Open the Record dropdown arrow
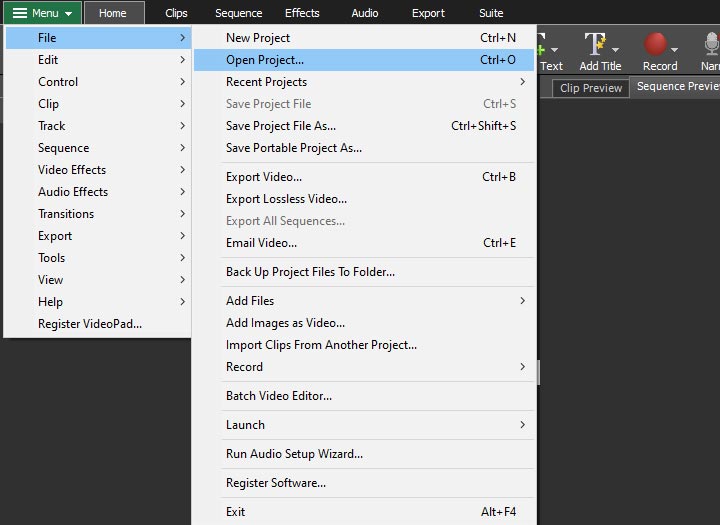This screenshot has width=720, height=525. point(674,48)
